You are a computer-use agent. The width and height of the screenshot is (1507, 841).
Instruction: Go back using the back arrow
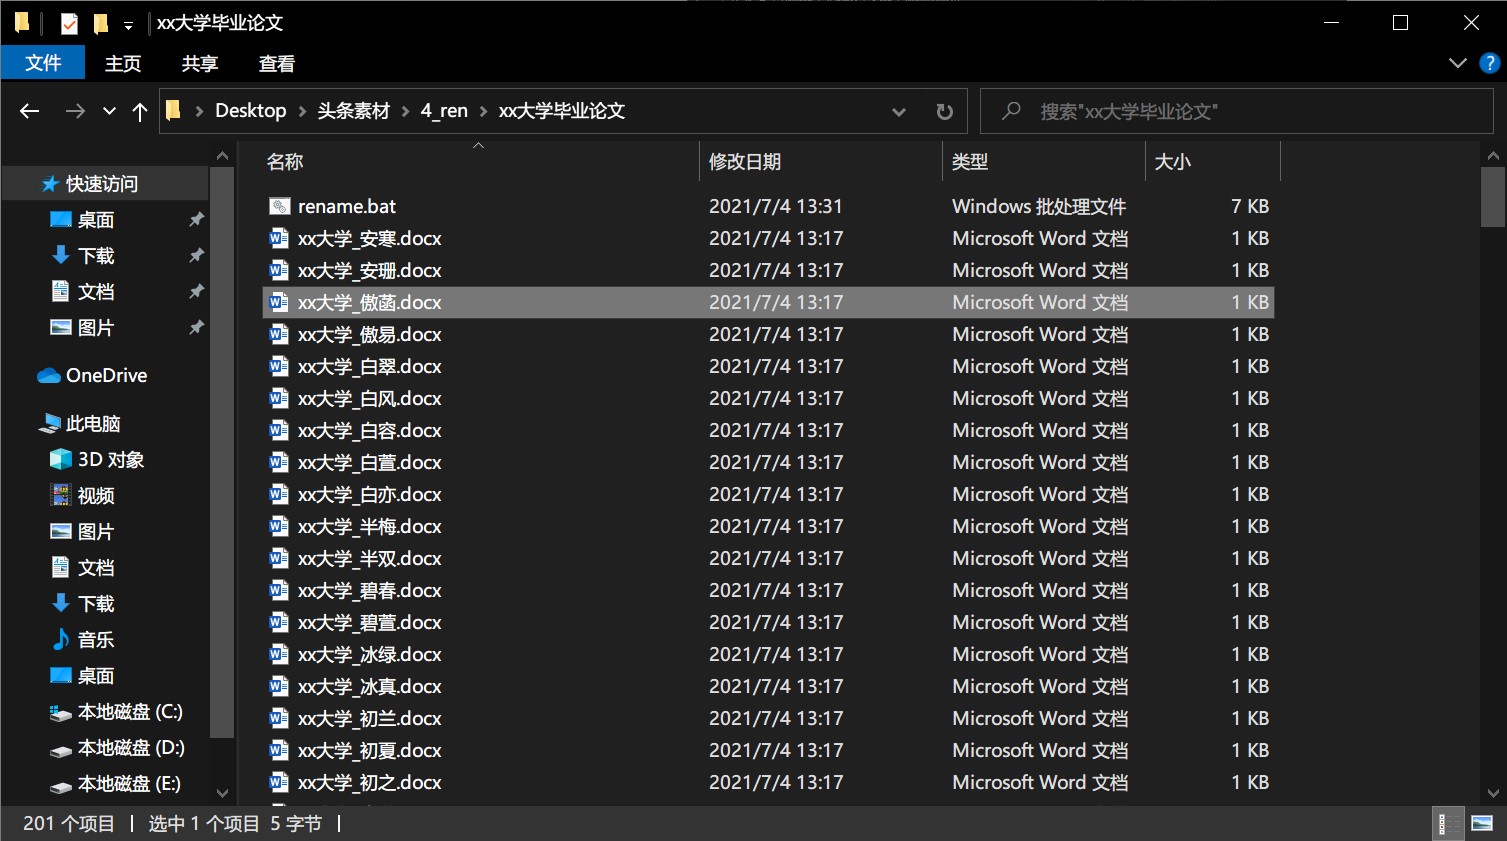tap(30, 111)
